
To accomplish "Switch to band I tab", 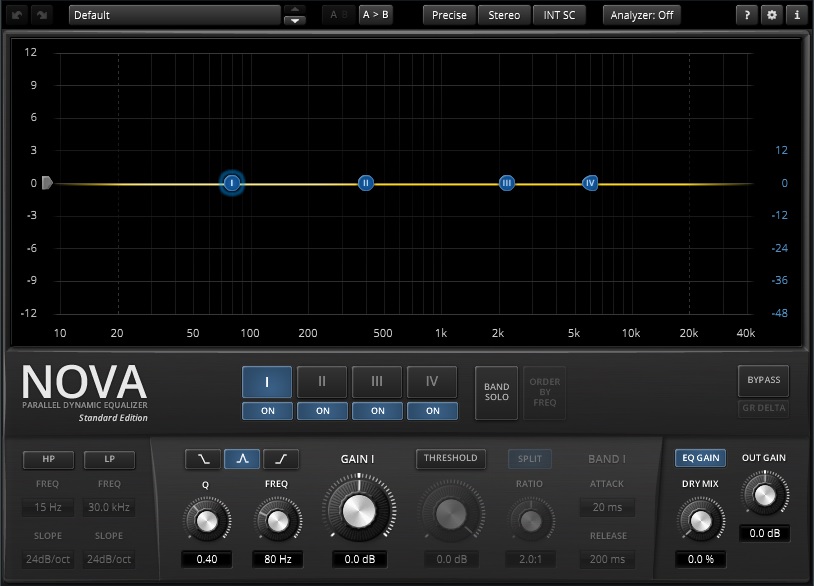I will point(267,382).
